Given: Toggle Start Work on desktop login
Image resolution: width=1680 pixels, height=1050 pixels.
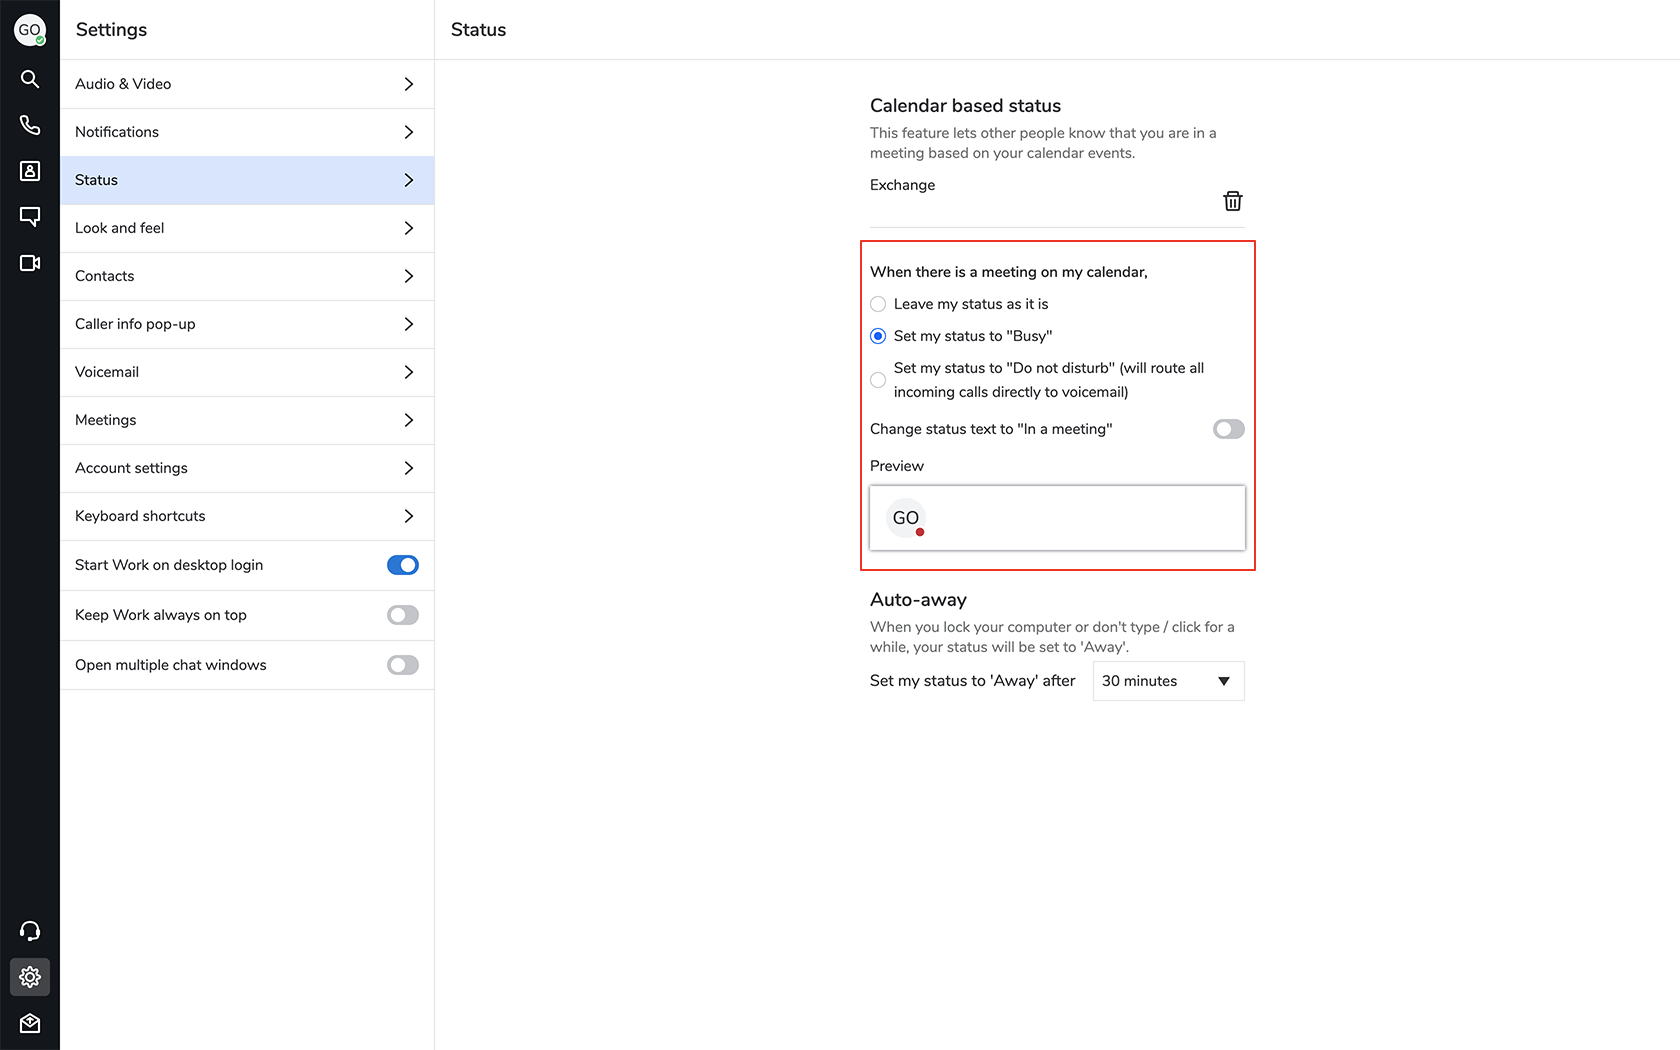Looking at the screenshot, I should (x=402, y=565).
